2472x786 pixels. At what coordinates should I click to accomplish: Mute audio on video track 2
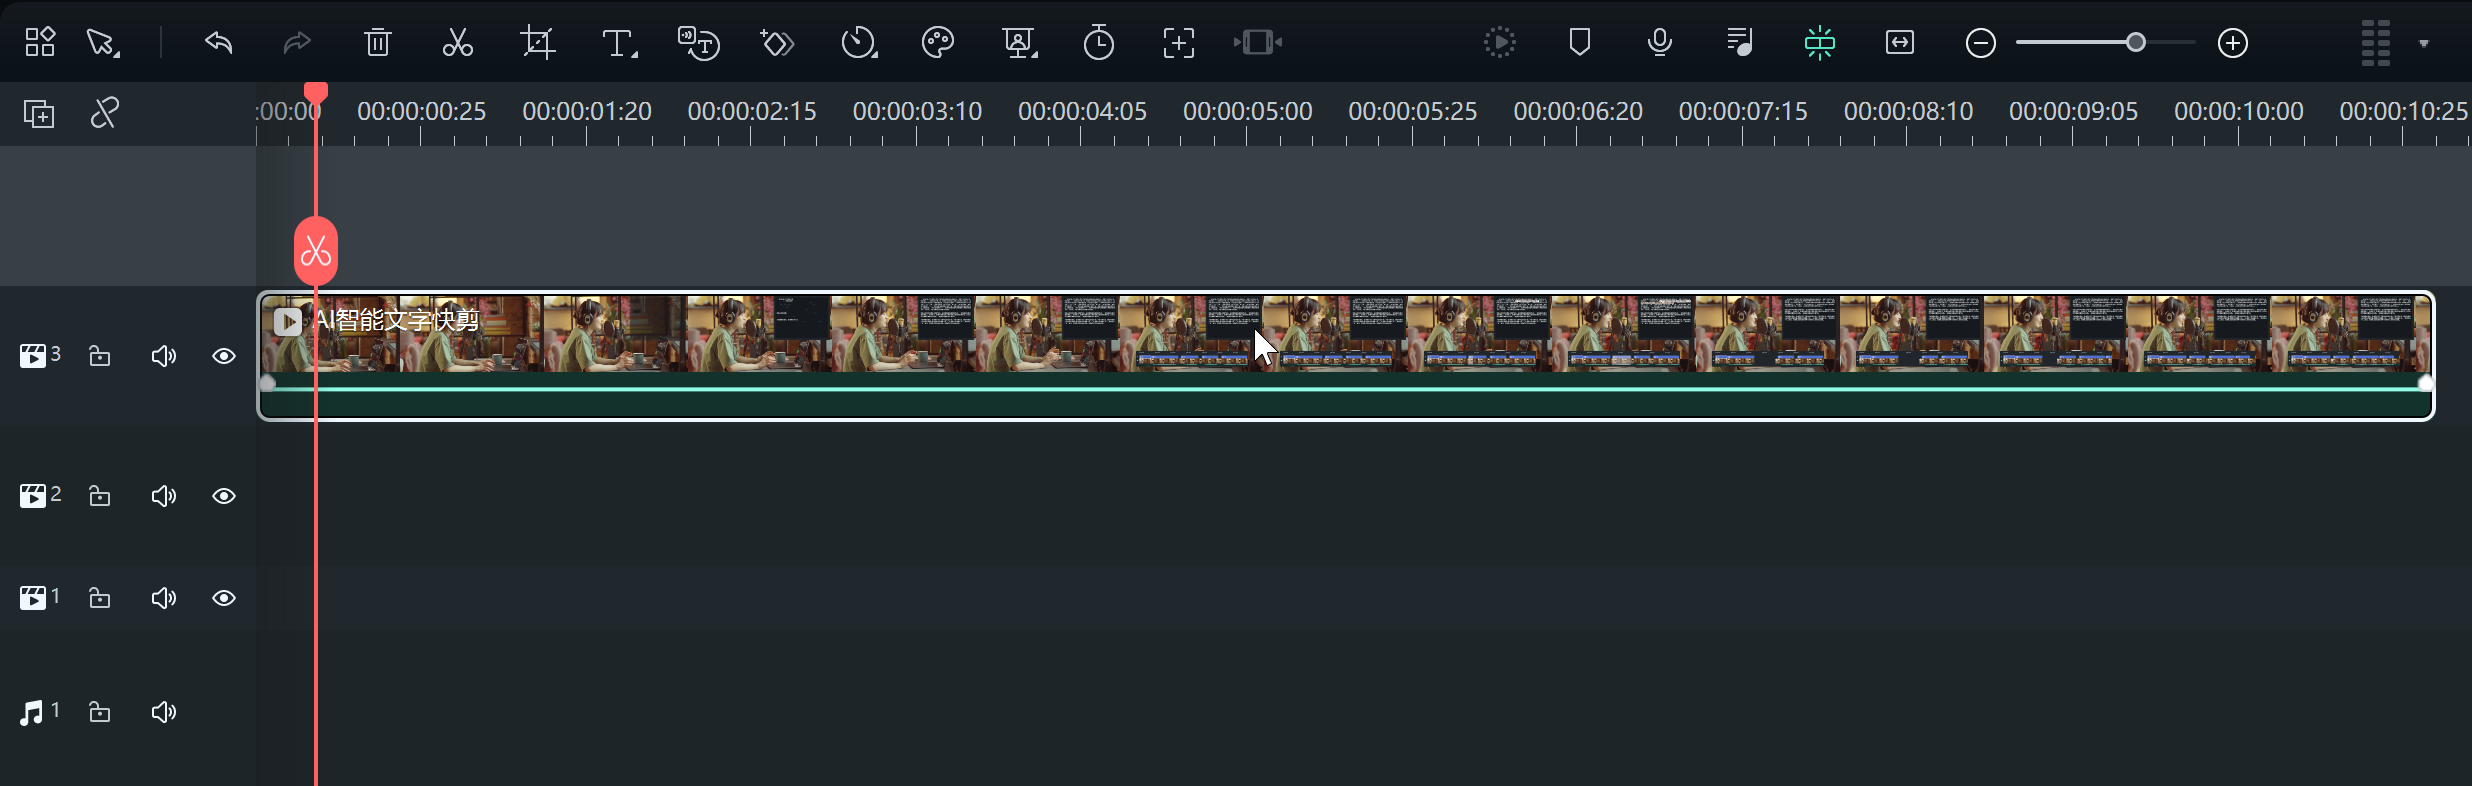163,496
